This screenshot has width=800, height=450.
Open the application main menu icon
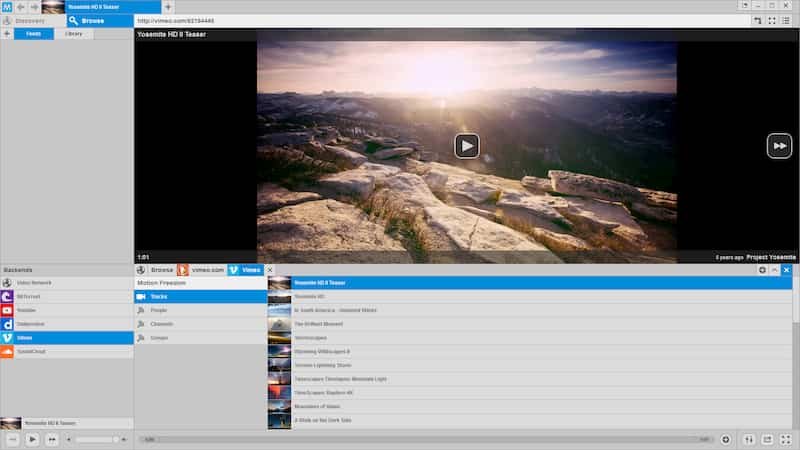(x=7, y=7)
